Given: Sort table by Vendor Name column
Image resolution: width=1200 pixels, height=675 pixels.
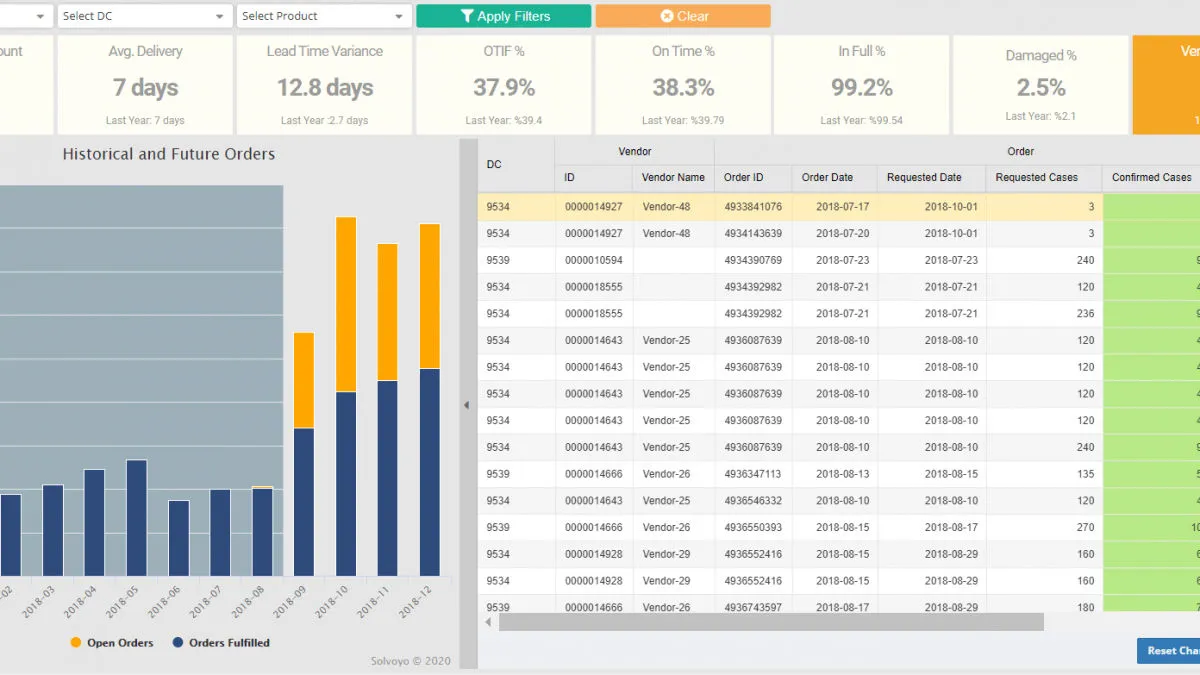Looking at the screenshot, I should (673, 177).
